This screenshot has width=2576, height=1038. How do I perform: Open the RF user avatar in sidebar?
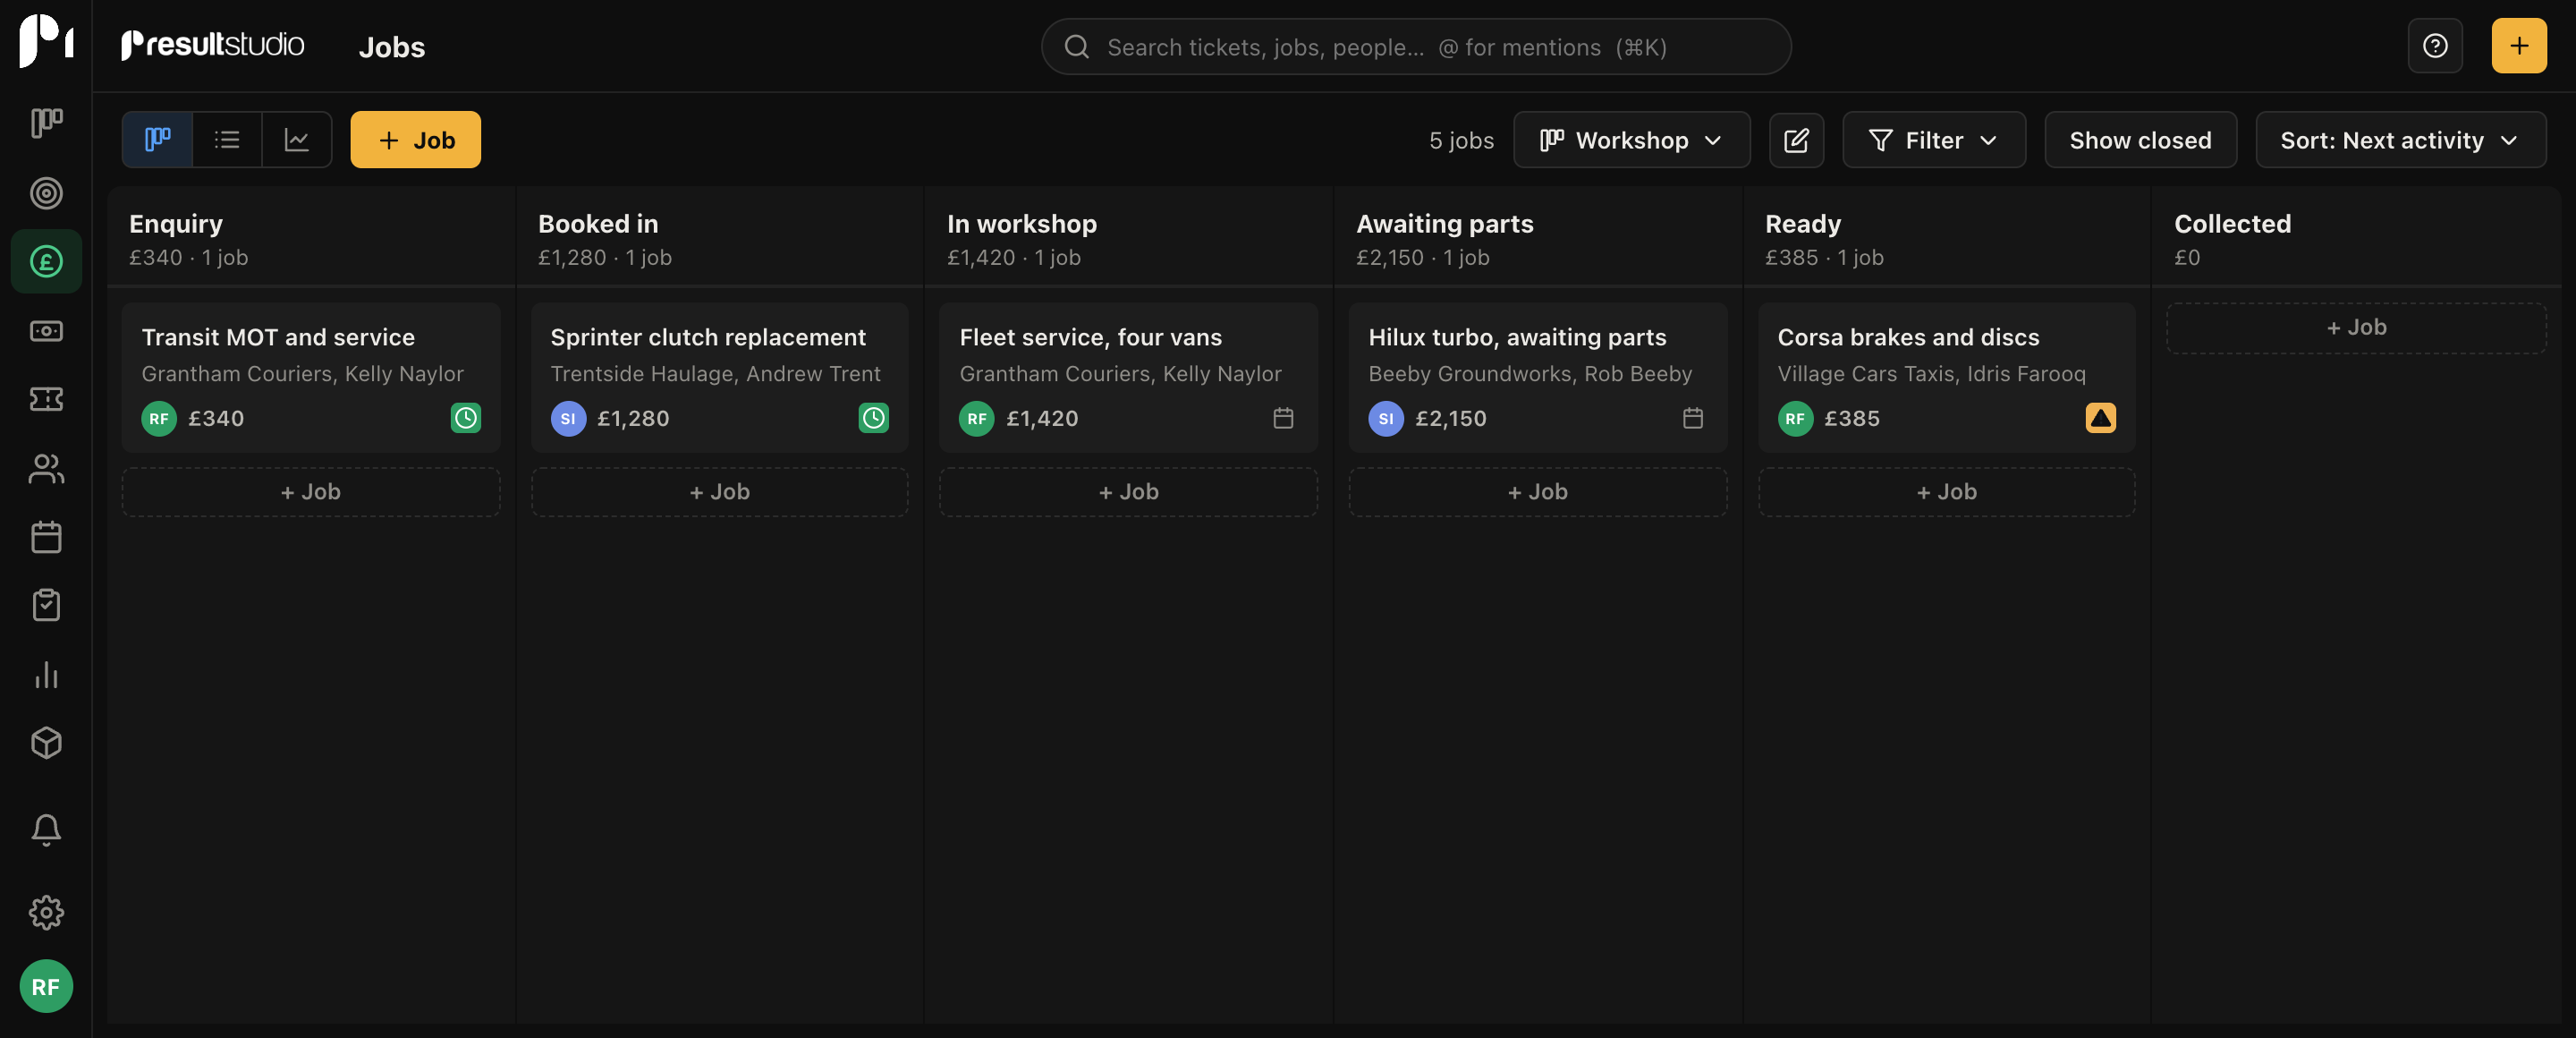pyautogui.click(x=46, y=986)
